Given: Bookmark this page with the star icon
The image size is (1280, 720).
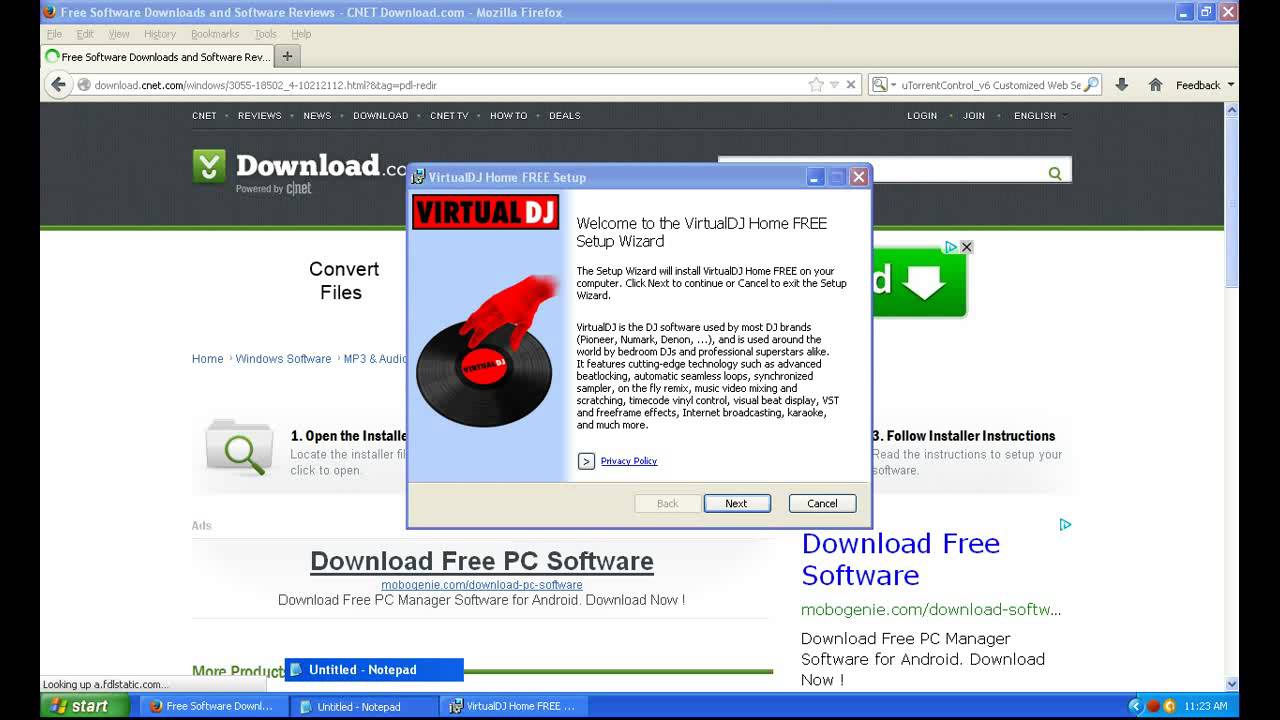Looking at the screenshot, I should [816, 85].
